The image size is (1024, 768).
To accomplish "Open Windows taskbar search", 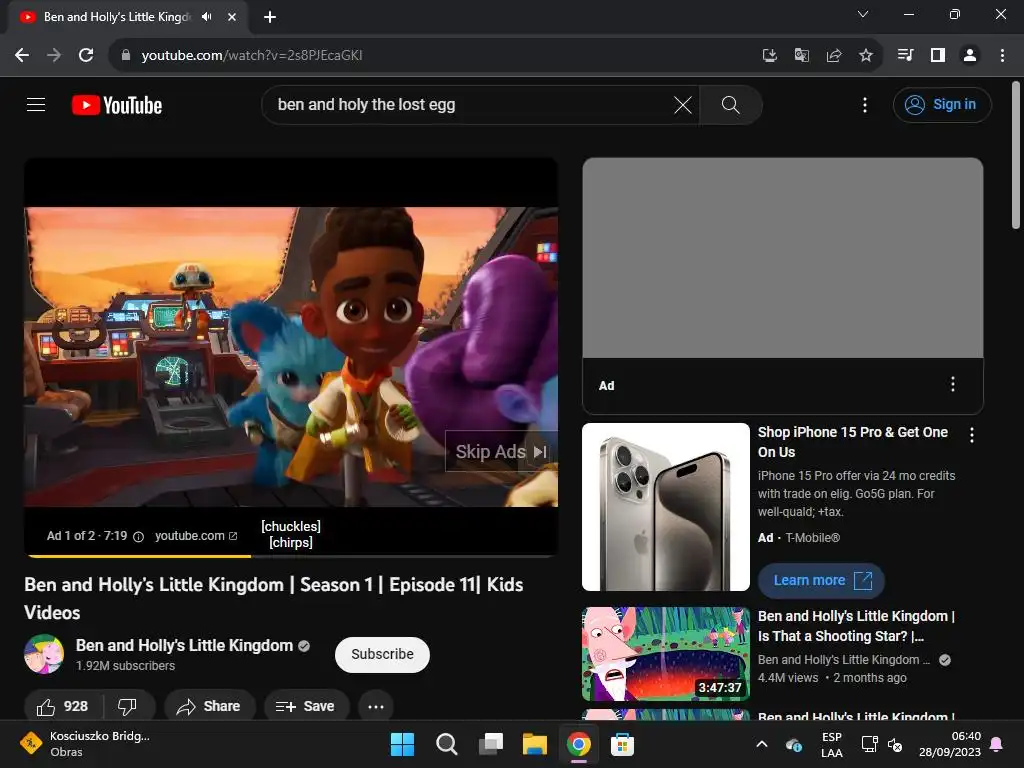I will tap(447, 744).
